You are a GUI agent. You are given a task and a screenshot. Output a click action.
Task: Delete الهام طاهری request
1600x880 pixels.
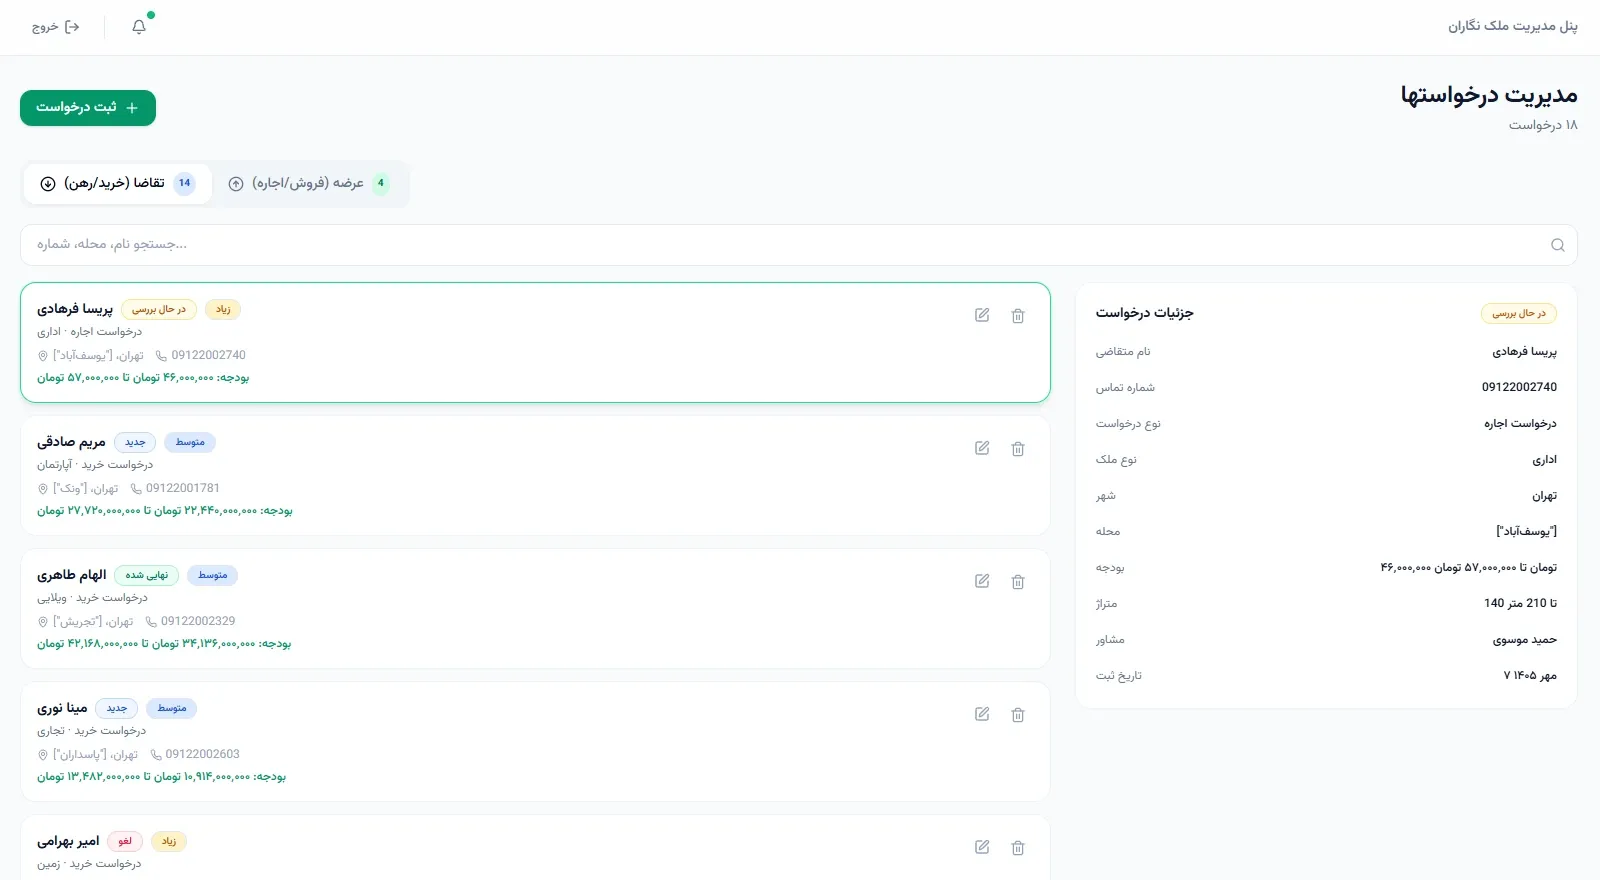pyautogui.click(x=1018, y=581)
